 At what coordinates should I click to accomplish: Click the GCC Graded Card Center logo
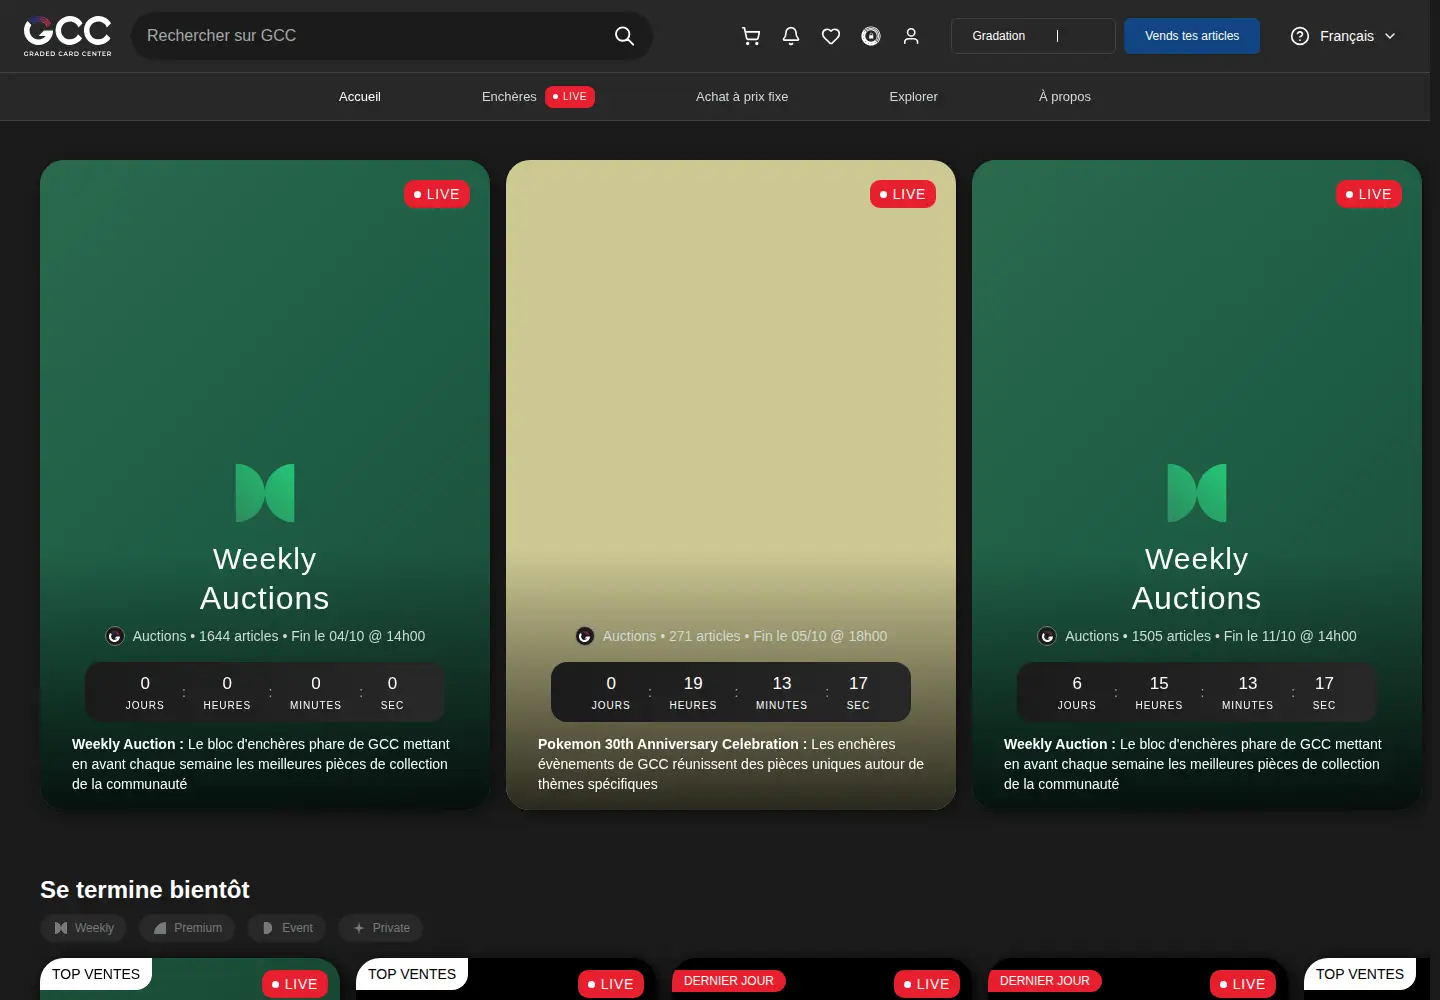(x=68, y=36)
